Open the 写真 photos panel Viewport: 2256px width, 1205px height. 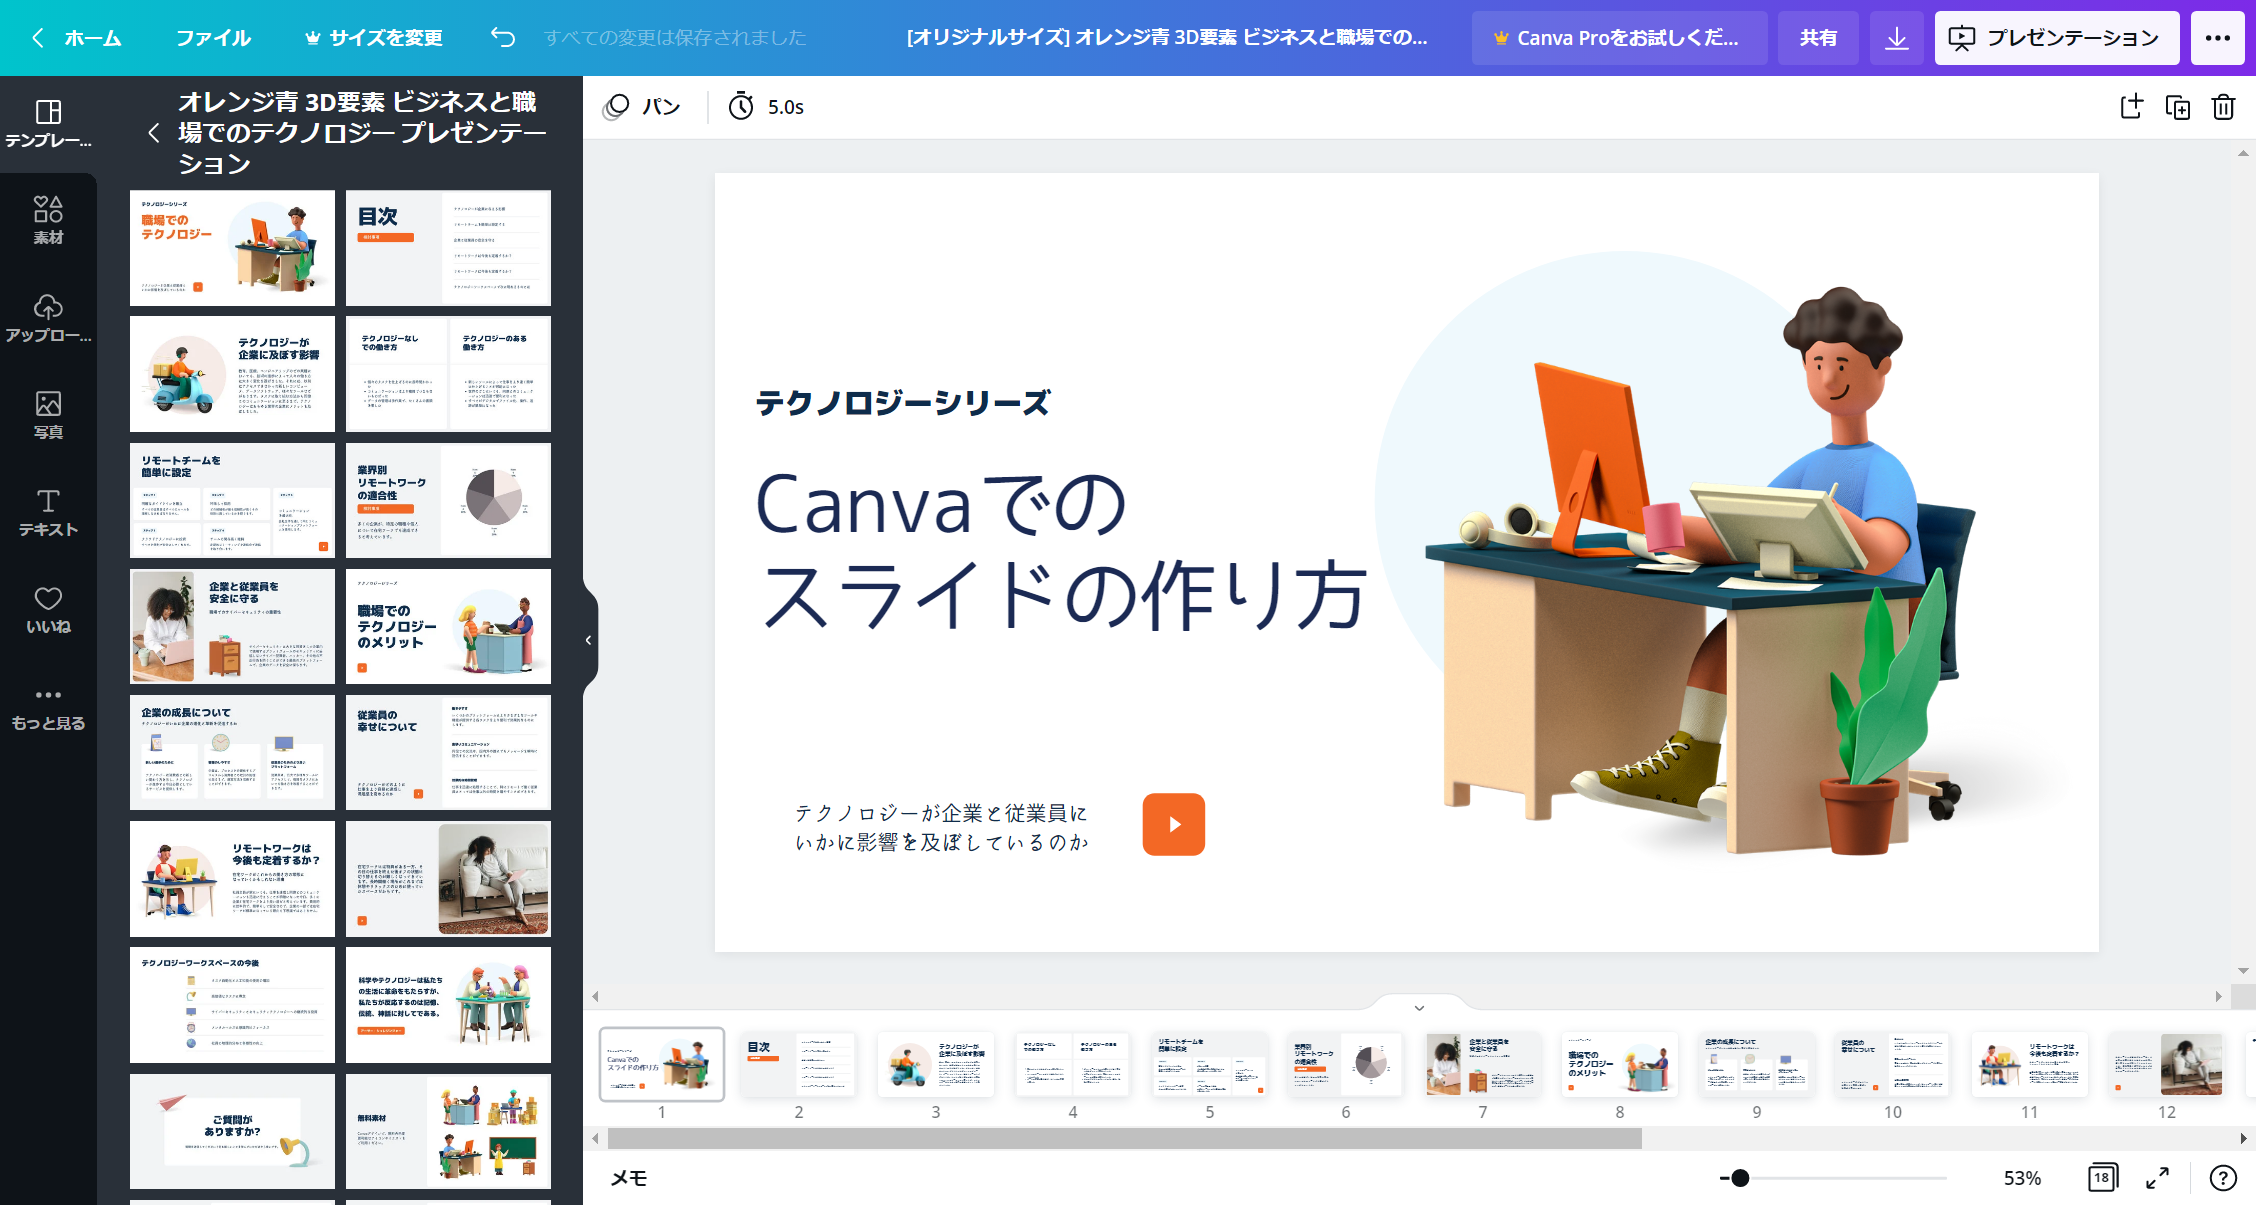[x=48, y=415]
